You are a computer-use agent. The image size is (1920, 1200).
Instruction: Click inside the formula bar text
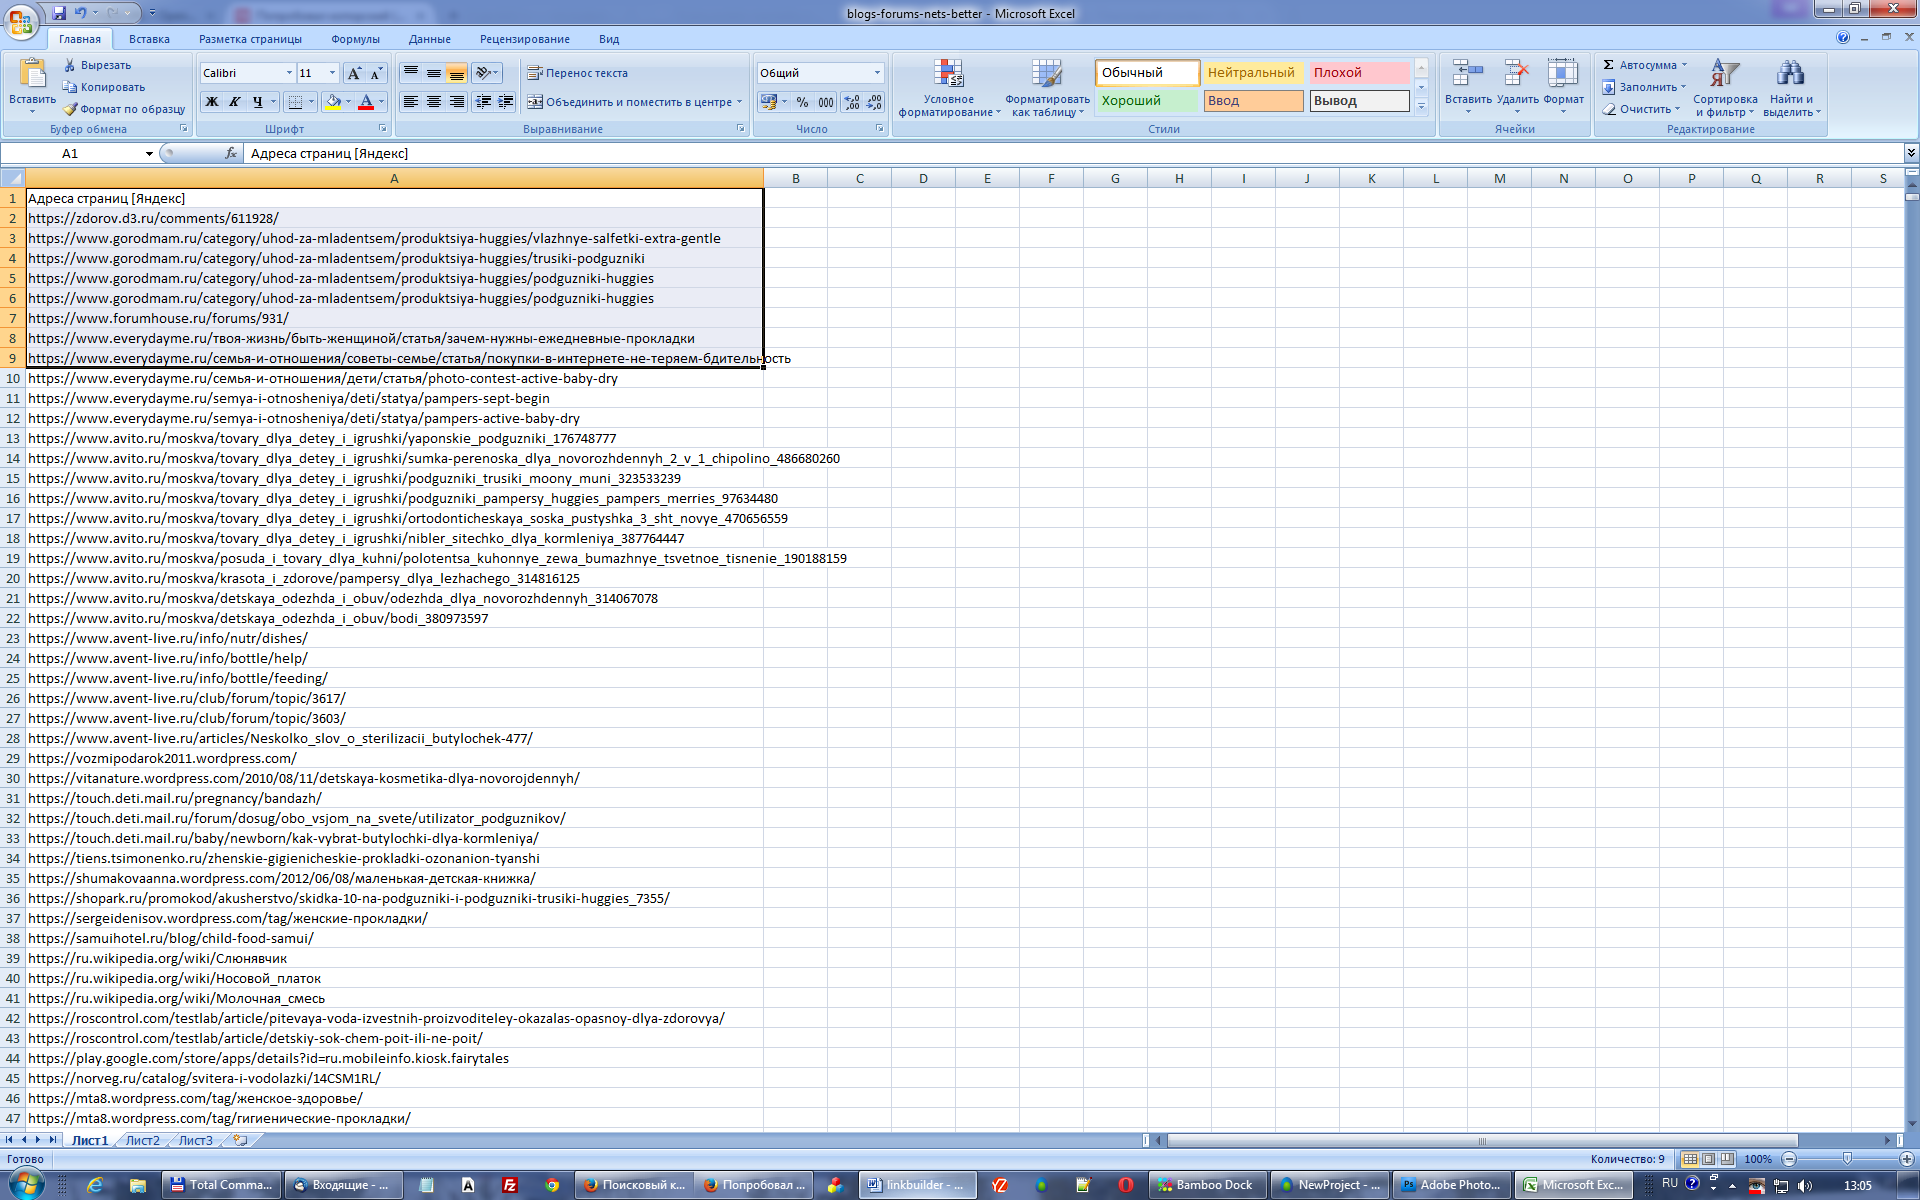coord(329,153)
